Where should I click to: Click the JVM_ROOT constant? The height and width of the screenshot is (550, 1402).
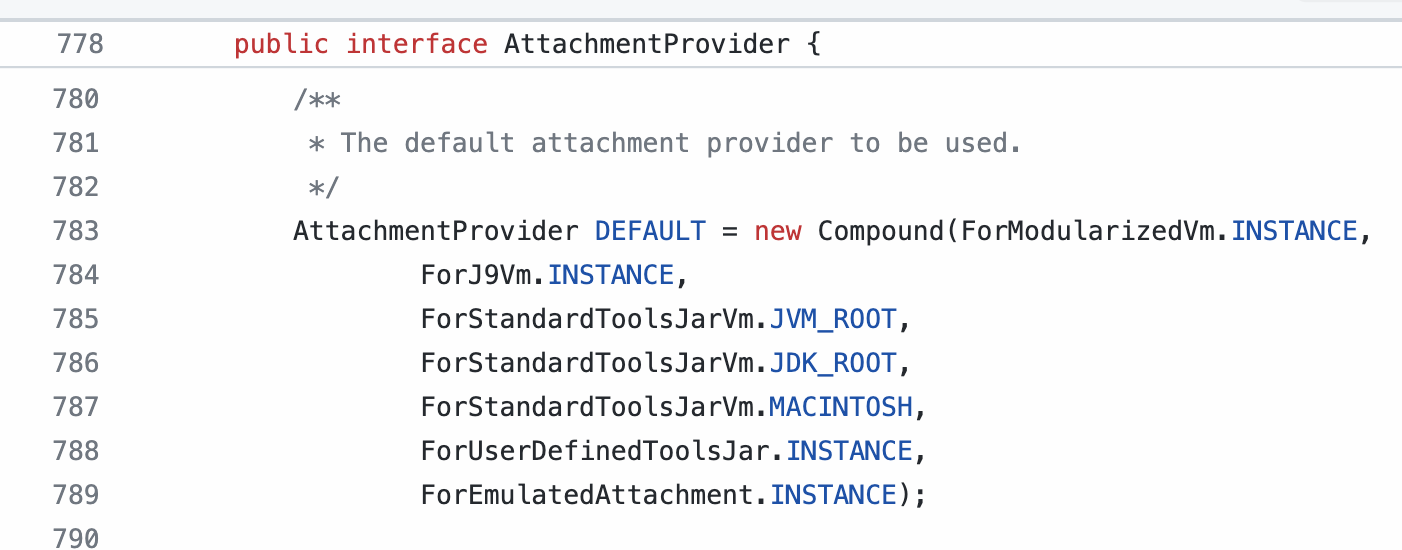coord(834,319)
